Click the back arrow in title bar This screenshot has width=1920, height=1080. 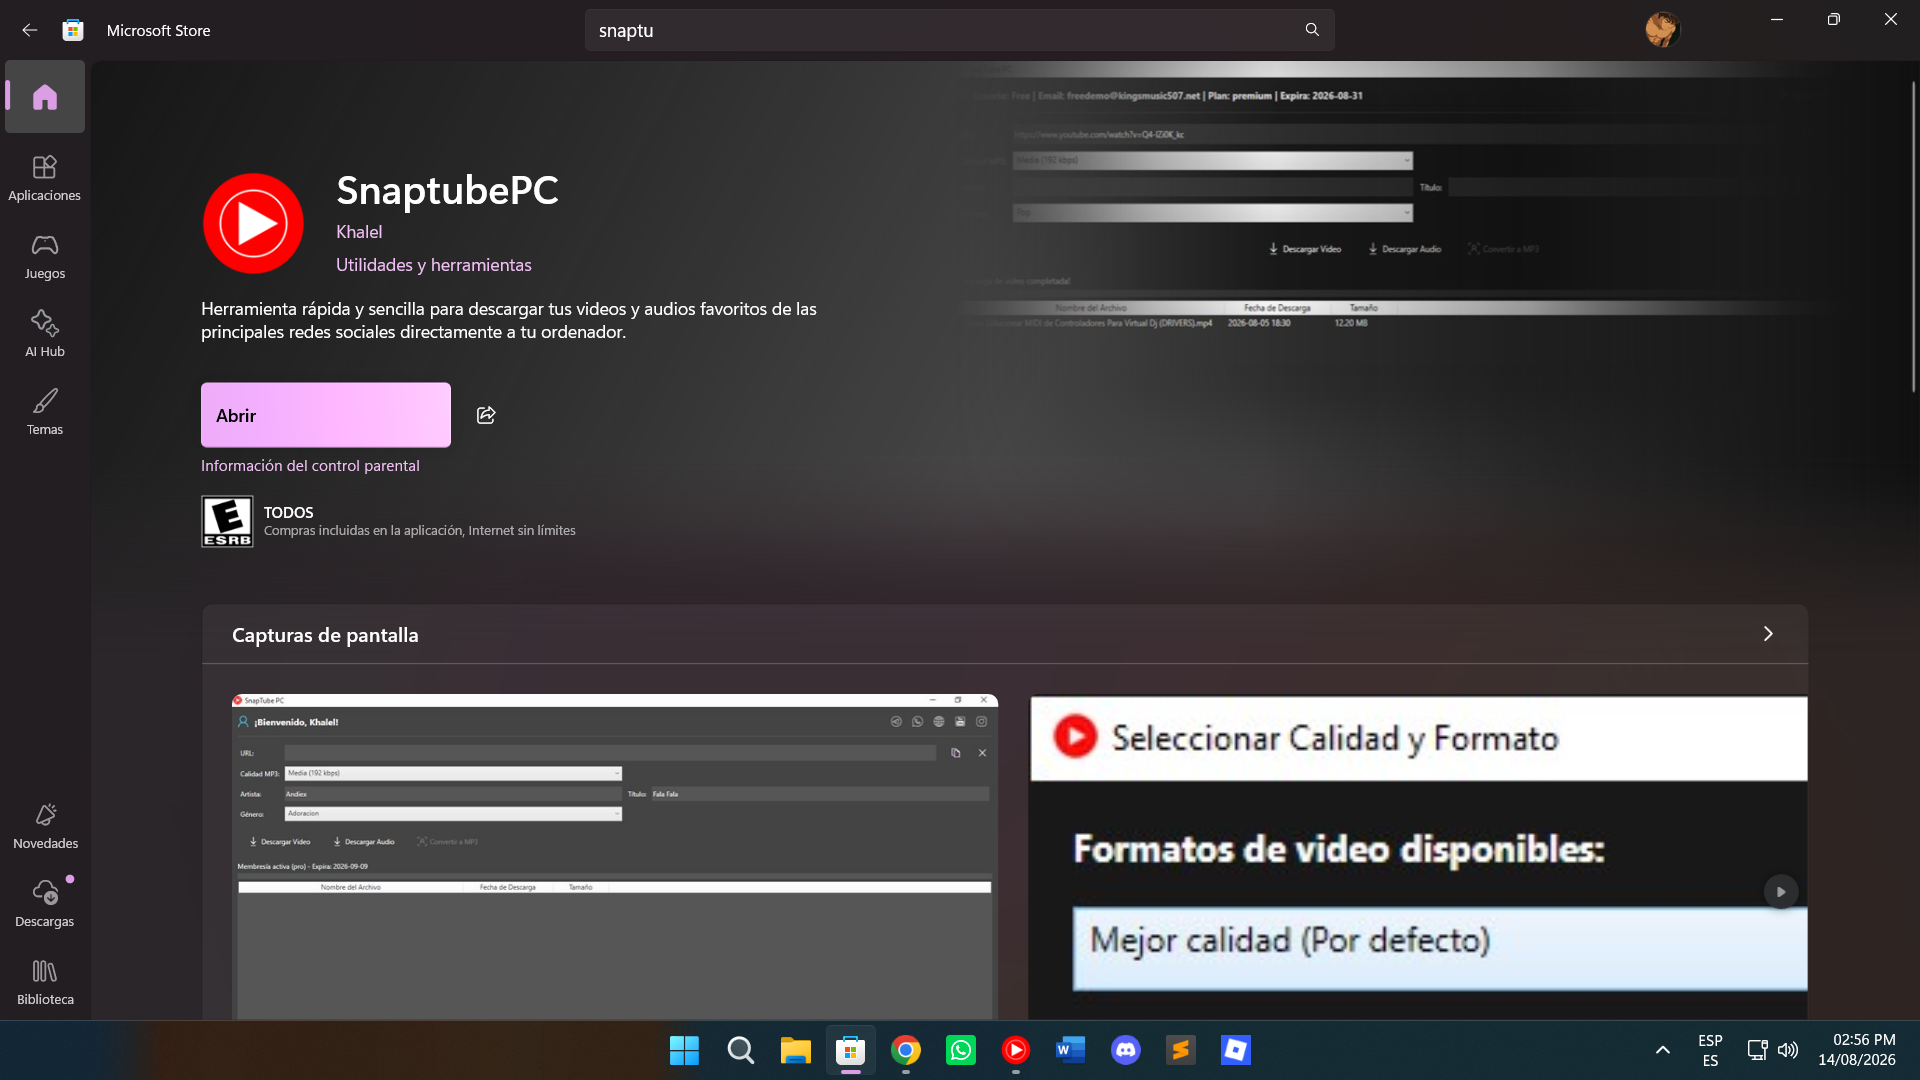coord(30,30)
